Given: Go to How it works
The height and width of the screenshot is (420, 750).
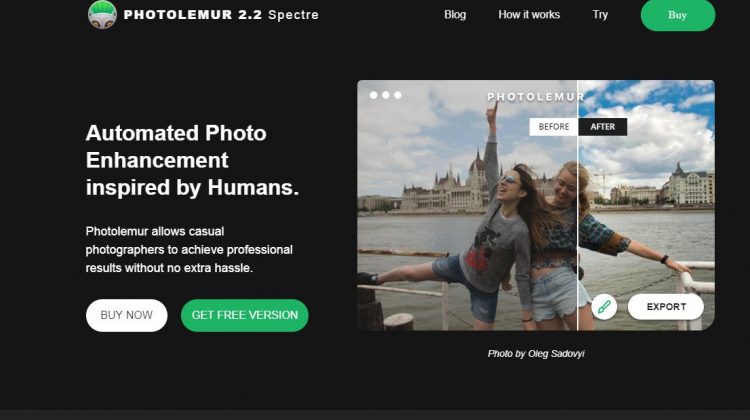Looking at the screenshot, I should pos(529,15).
